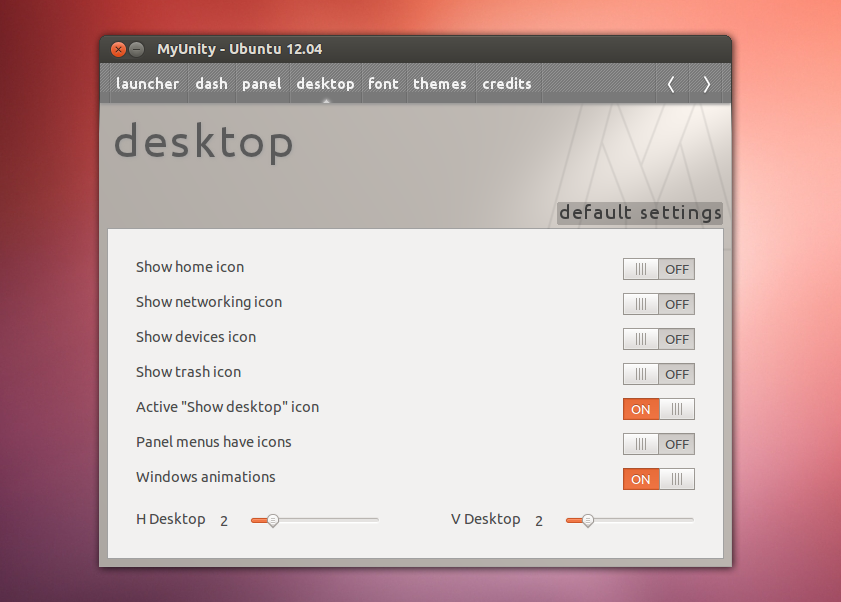
Task: Click the "Show trash icon" label
Action: [x=188, y=372]
